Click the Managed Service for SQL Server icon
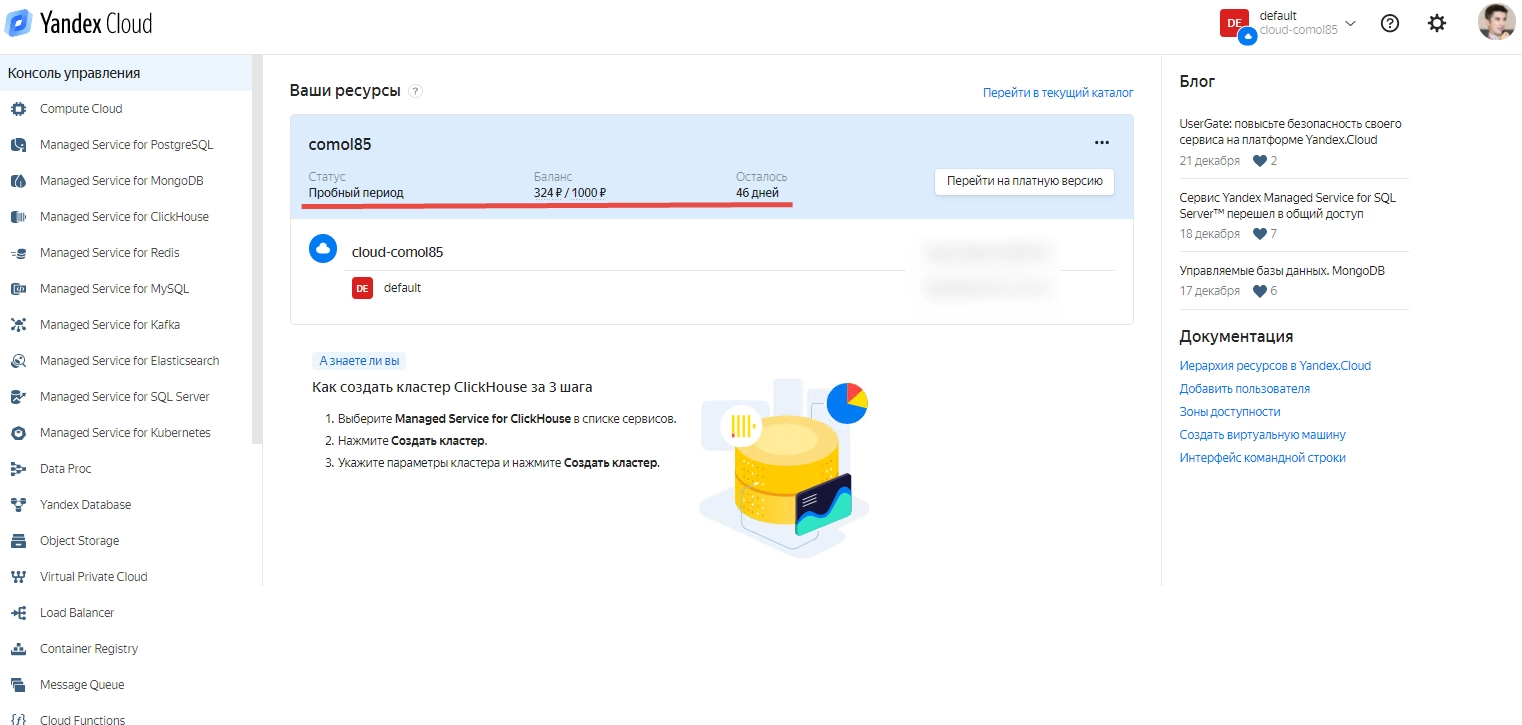Viewport: 1522px width, 725px height. 18,397
